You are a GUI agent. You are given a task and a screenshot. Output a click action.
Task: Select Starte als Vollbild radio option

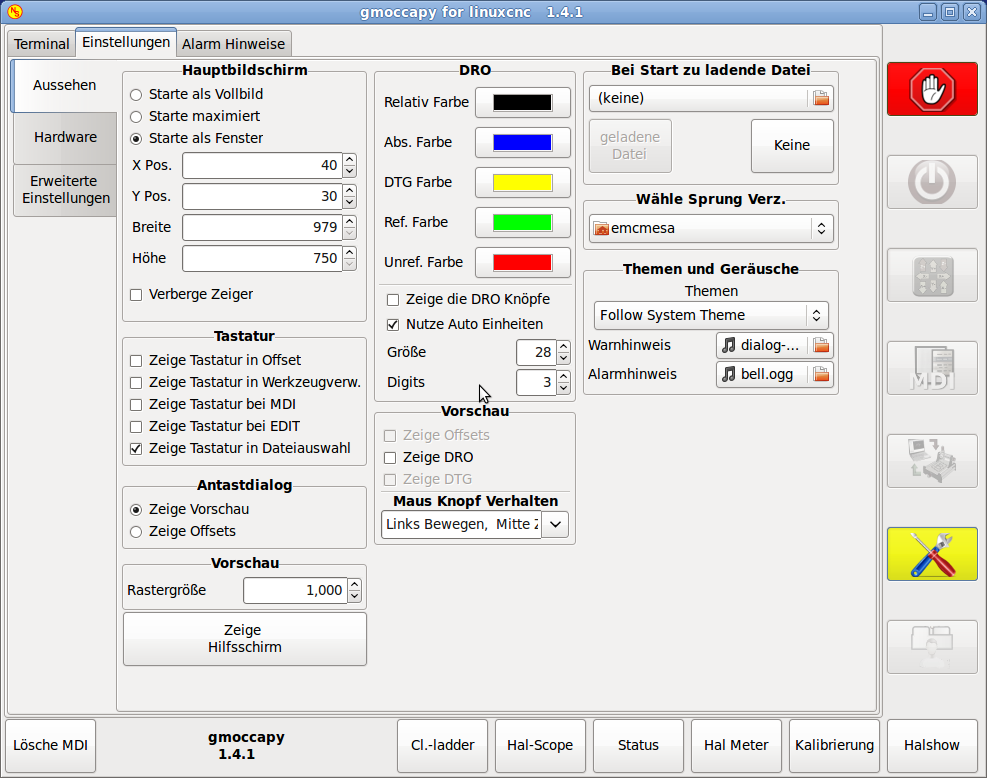click(136, 95)
